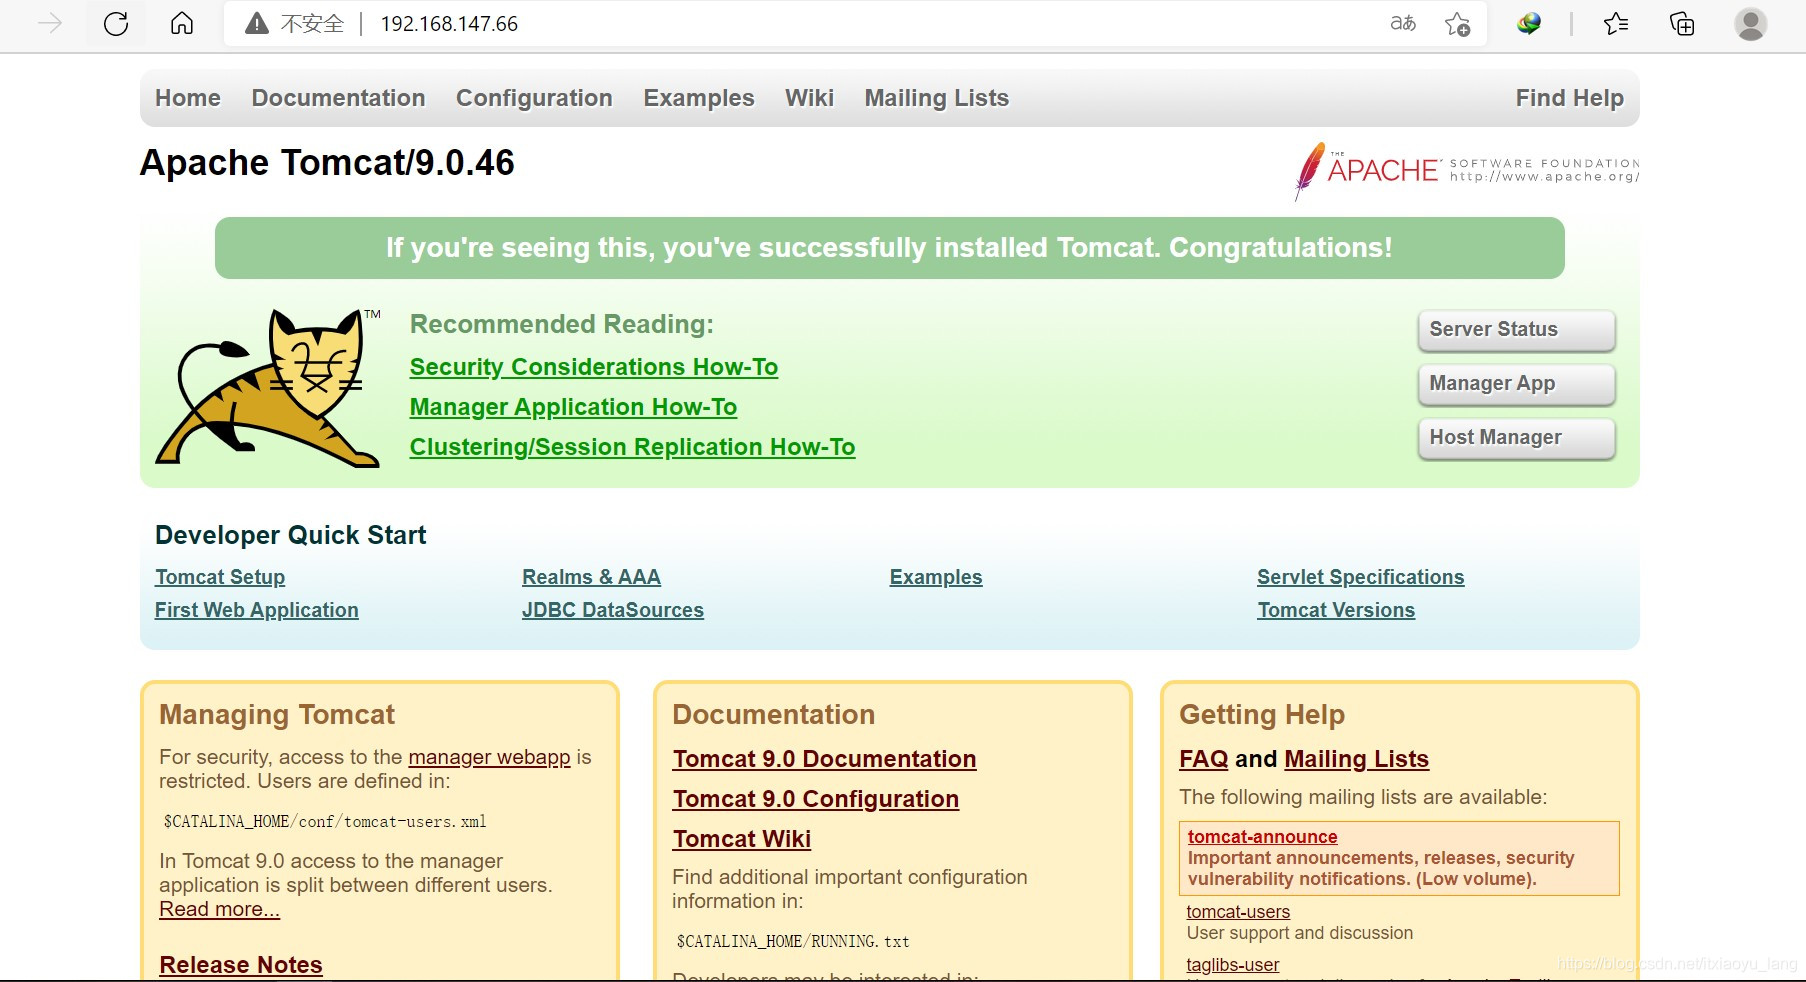Screen dimensions: 1806x982
Task: Click the not-secure warning triangle icon
Action: click(x=257, y=24)
